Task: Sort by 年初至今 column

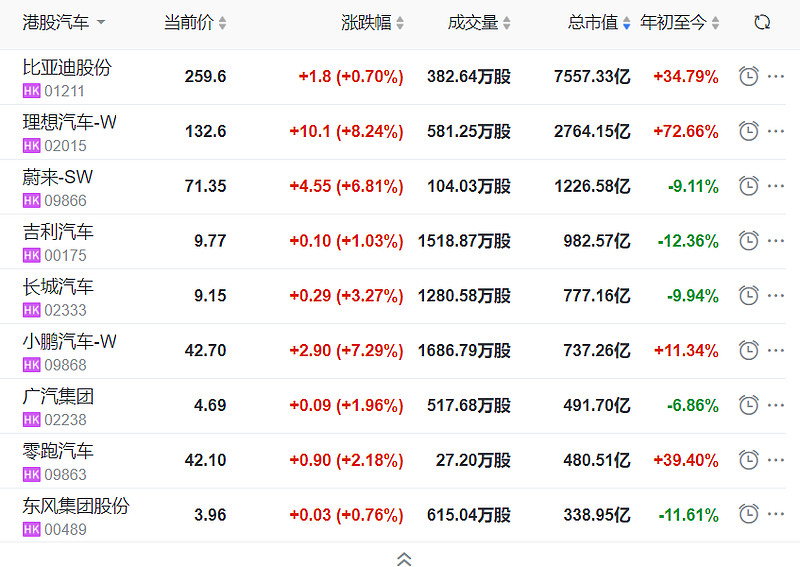Action: [x=679, y=22]
